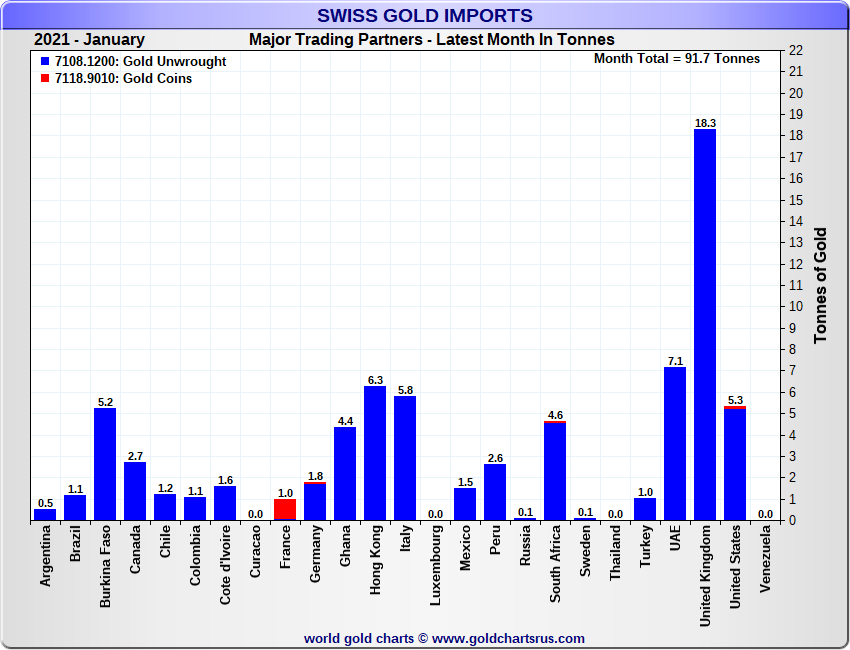Image resolution: width=850 pixels, height=650 pixels.
Task: Select the Canada bar showing 2.7
Action: click(x=135, y=491)
